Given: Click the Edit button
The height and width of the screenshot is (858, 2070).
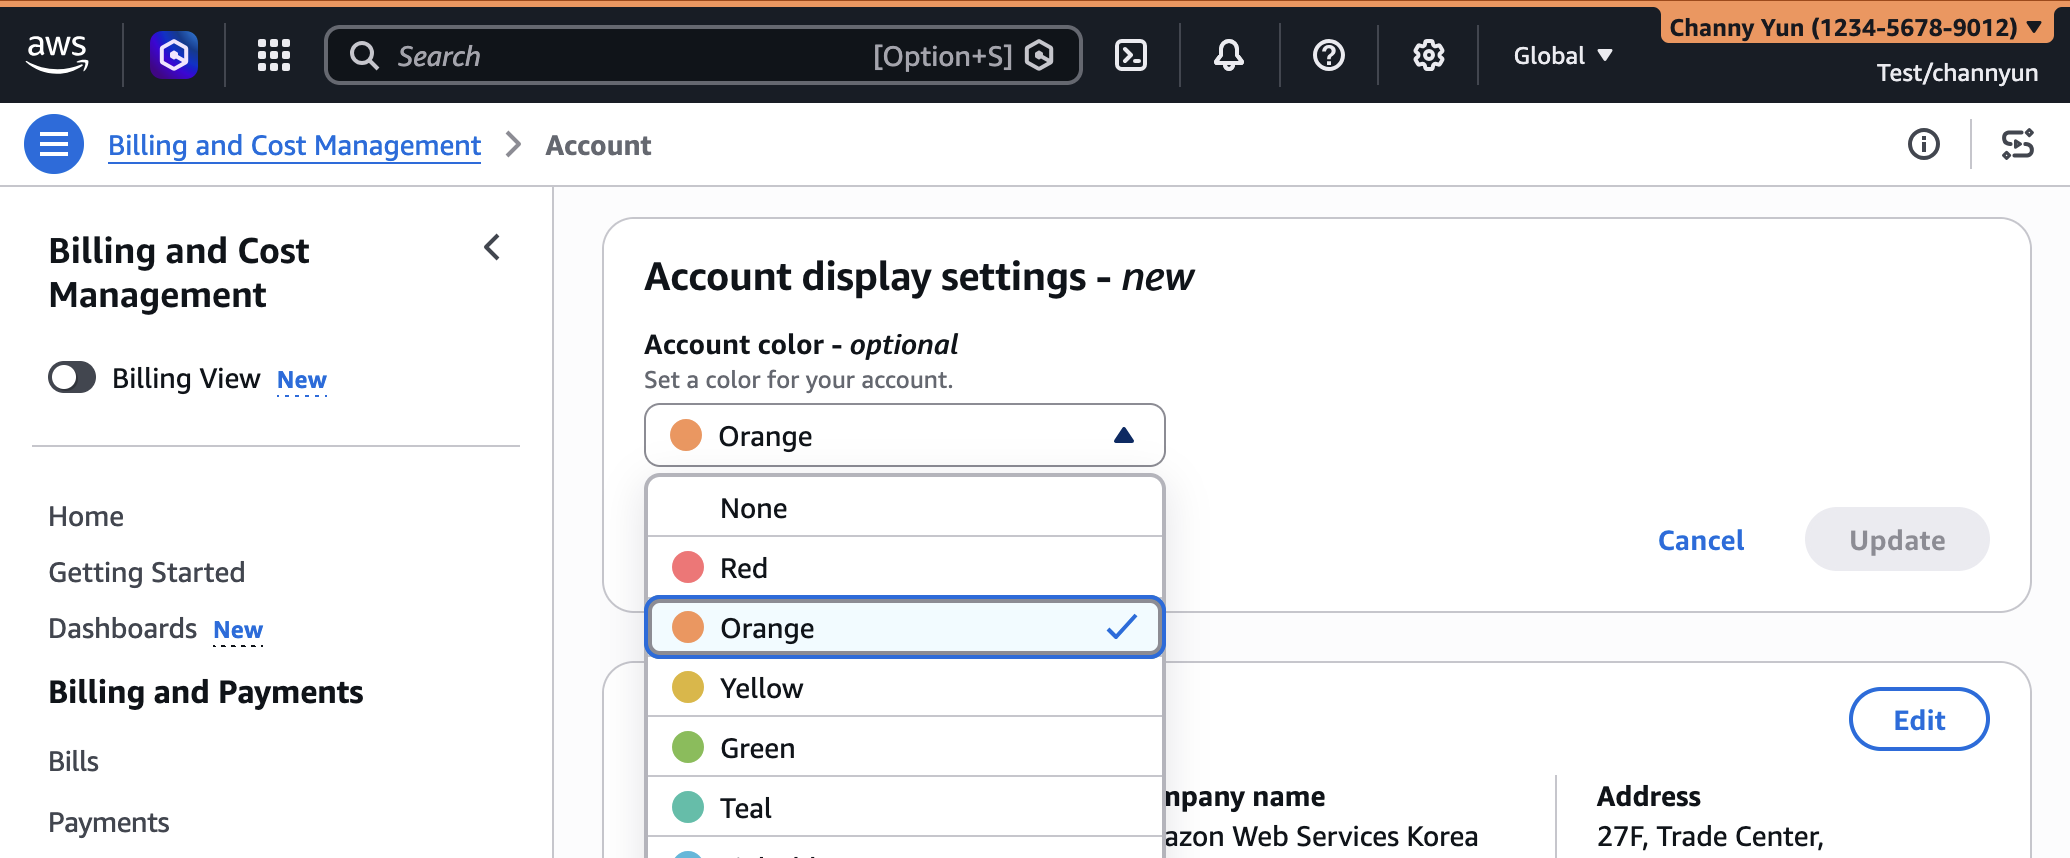Looking at the screenshot, I should (1918, 720).
